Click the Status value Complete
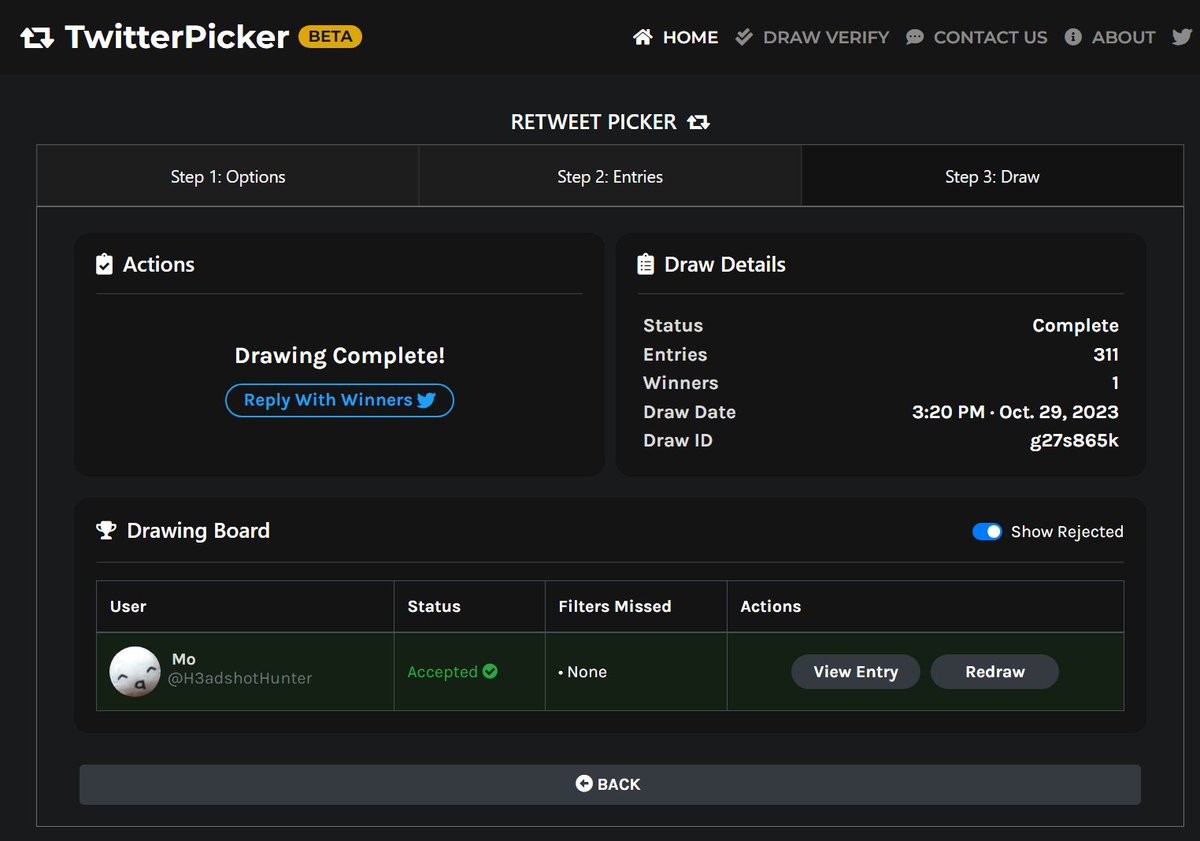This screenshot has height=841, width=1200. point(1075,326)
